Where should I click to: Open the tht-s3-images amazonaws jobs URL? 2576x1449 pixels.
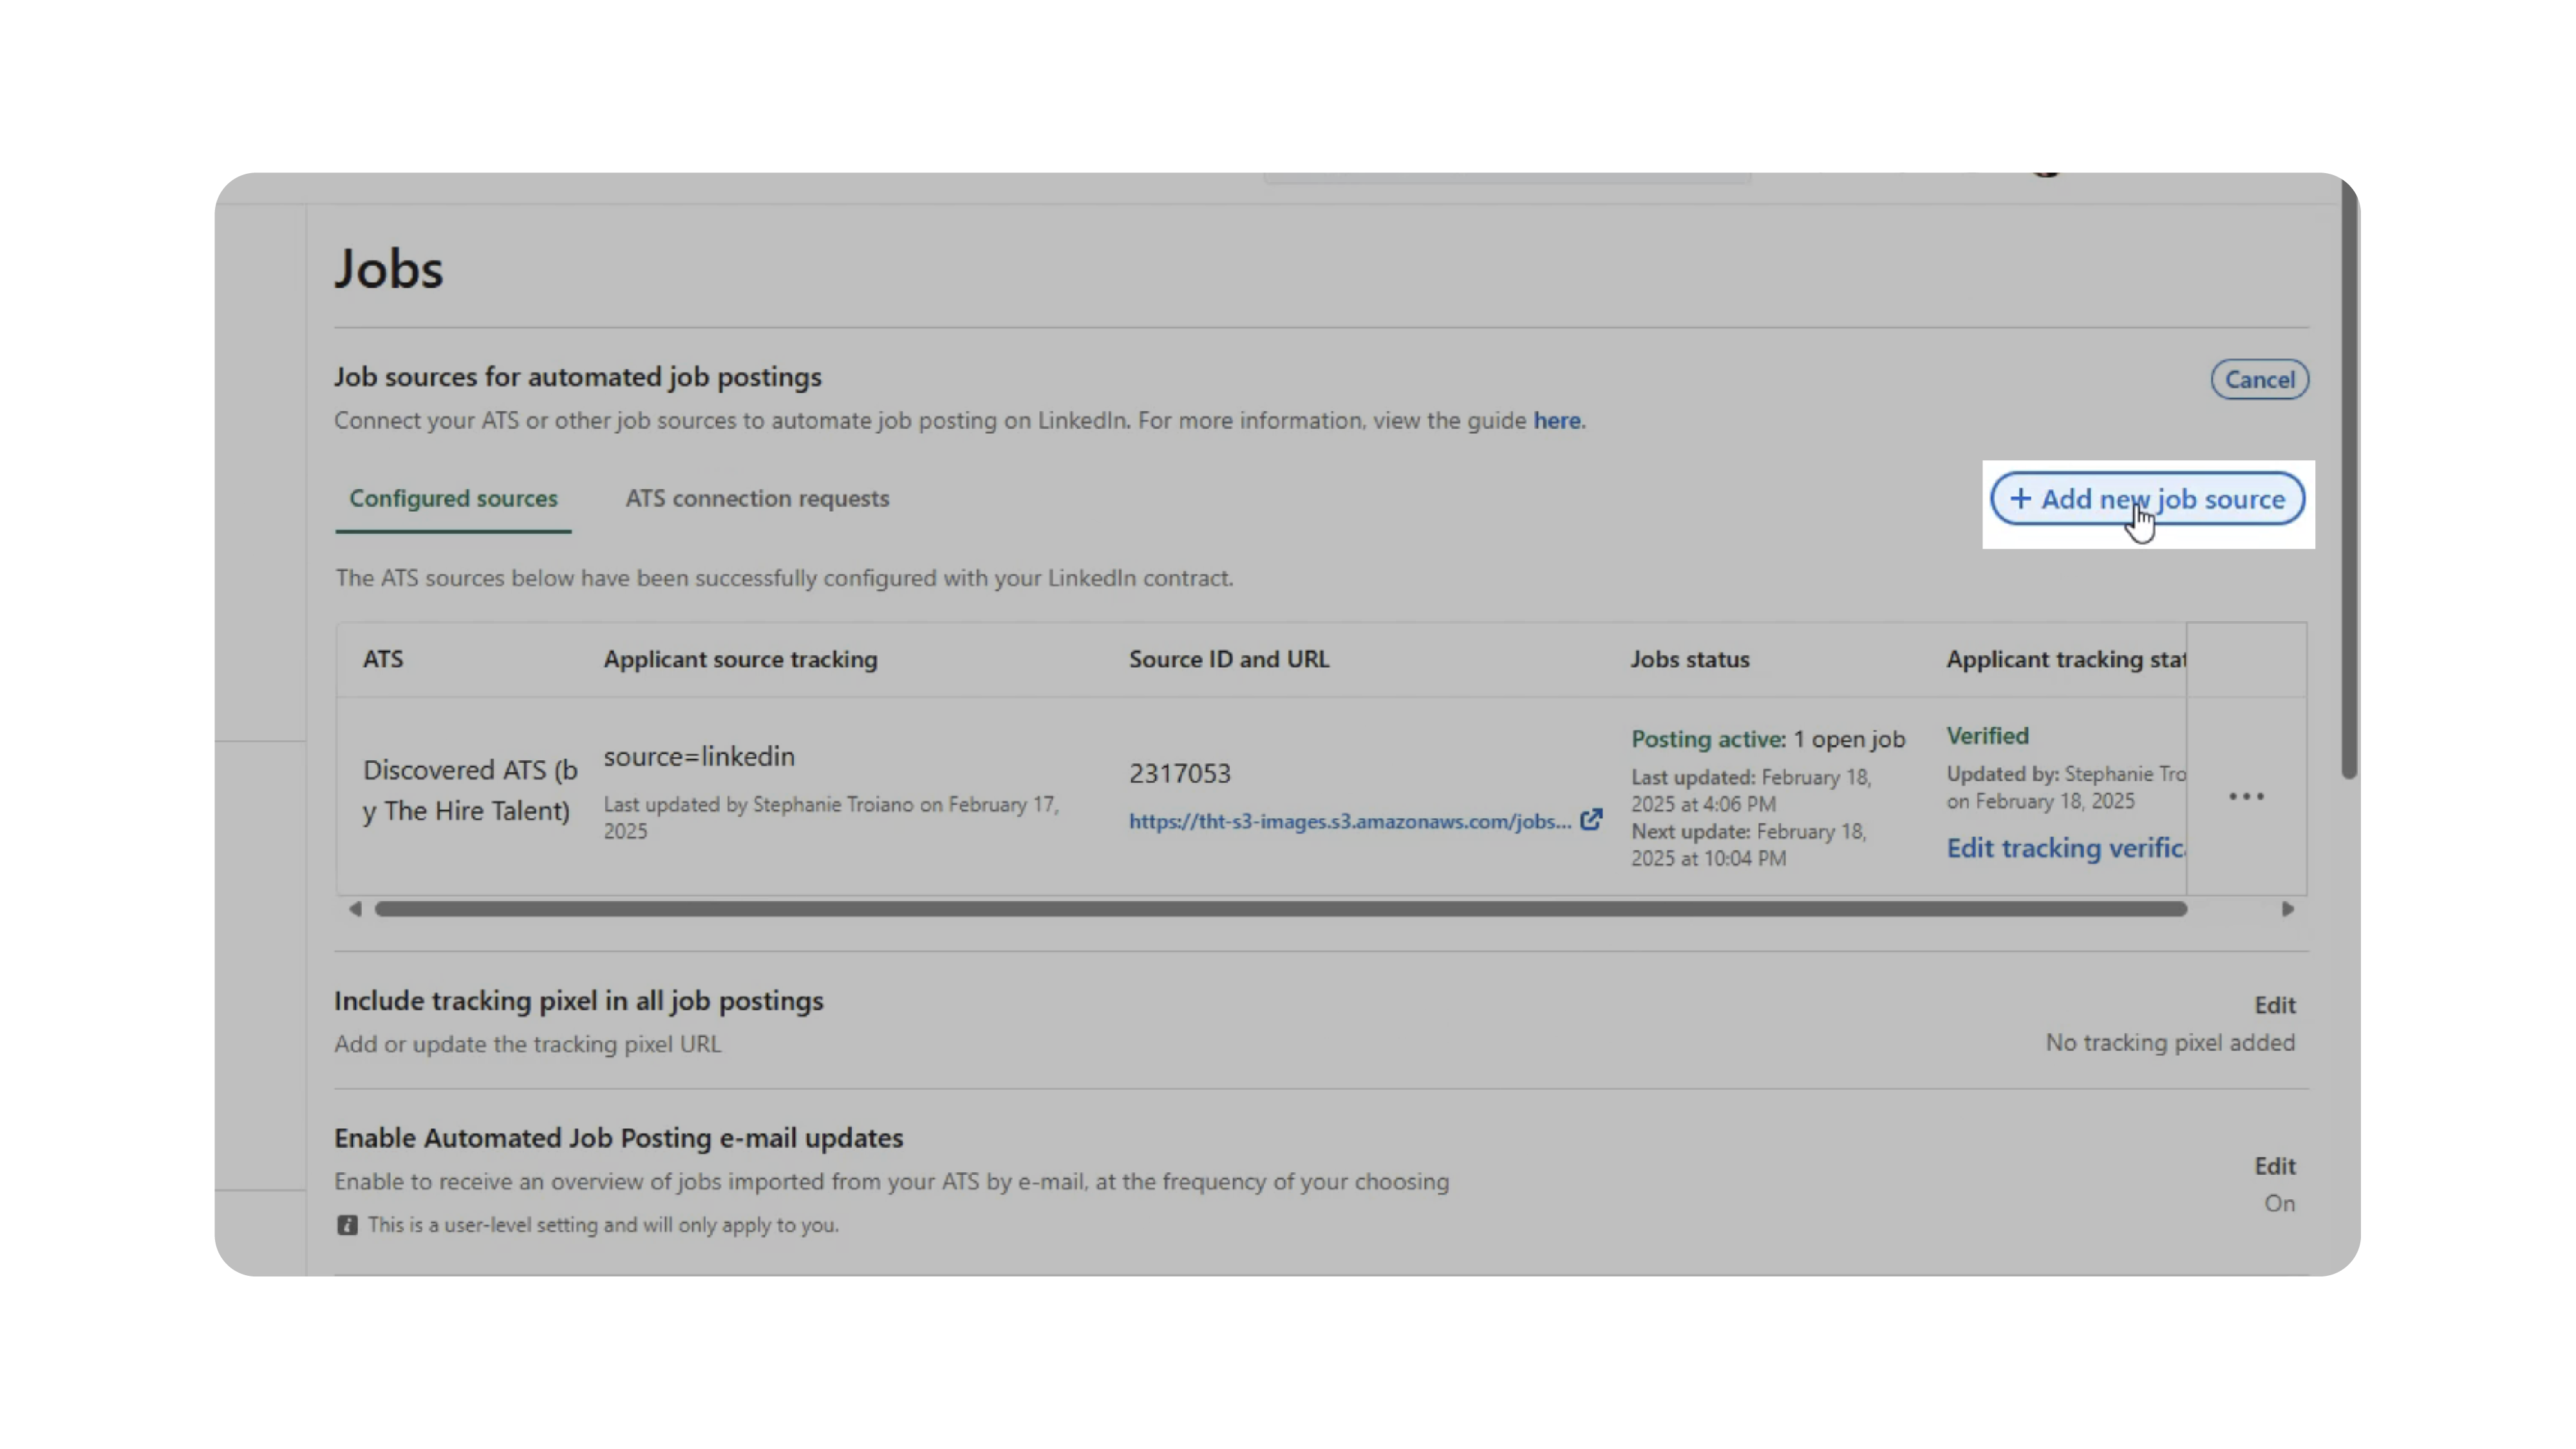1349,821
